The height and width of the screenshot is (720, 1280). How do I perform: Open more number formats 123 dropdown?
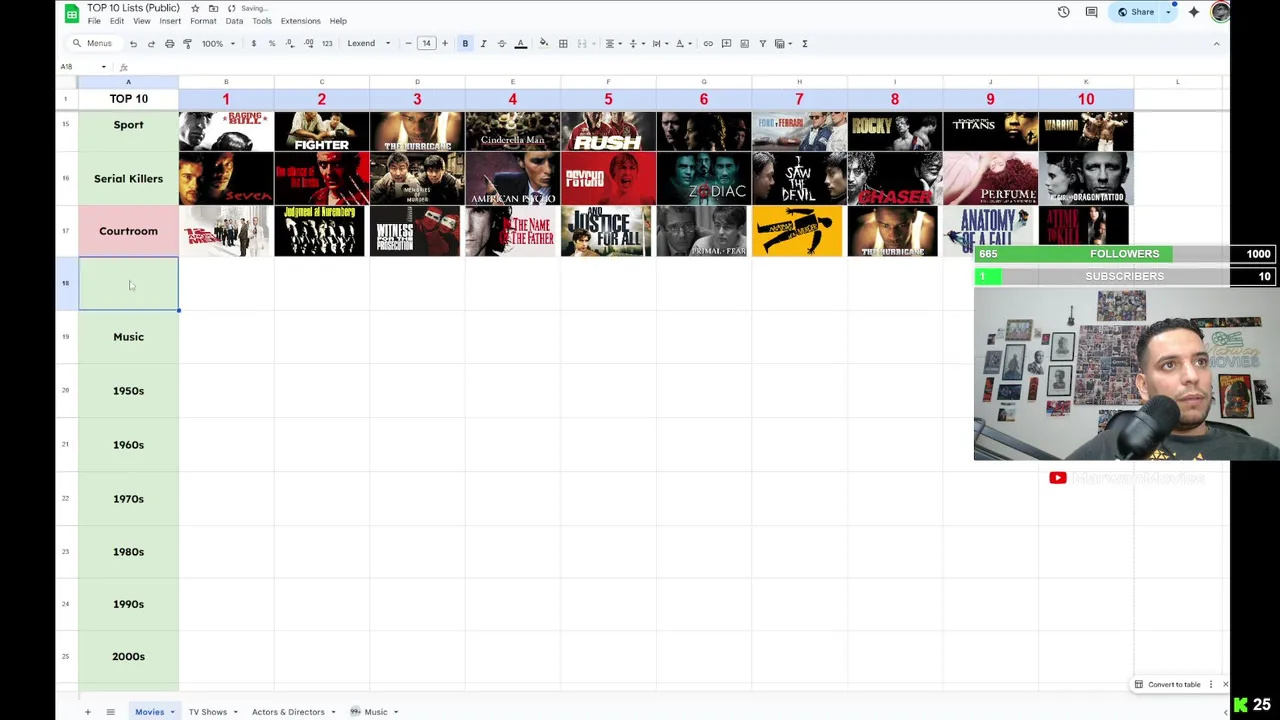click(x=327, y=43)
